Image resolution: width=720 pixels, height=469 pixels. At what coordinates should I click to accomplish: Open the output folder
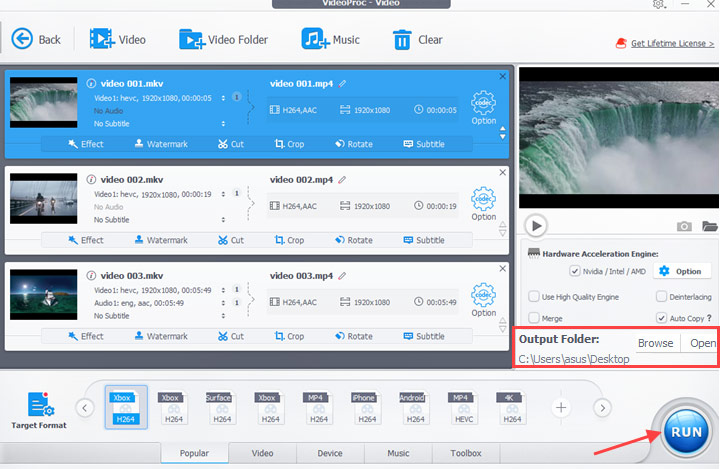(x=702, y=343)
